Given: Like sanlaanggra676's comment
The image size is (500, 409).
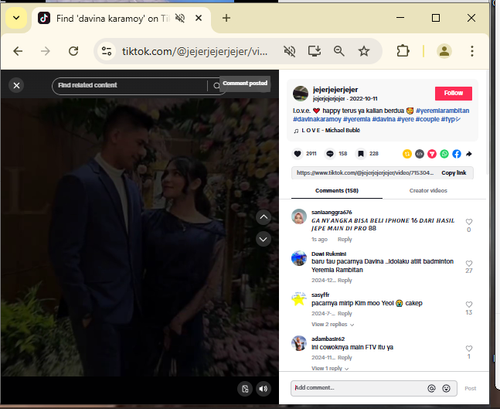Looking at the screenshot, I should pyautogui.click(x=469, y=222).
